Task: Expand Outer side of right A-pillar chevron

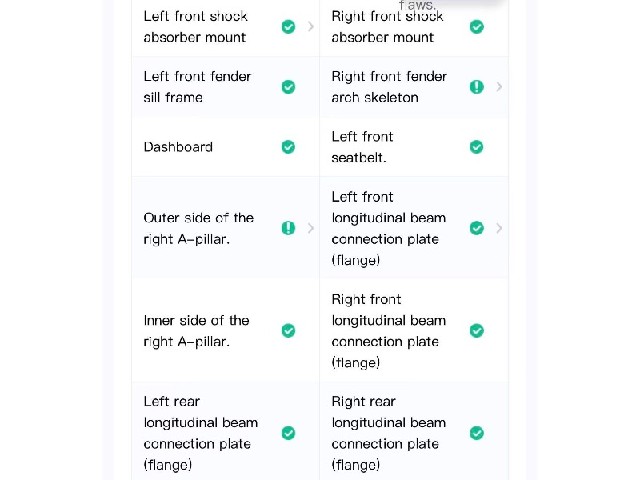Action: (x=311, y=228)
